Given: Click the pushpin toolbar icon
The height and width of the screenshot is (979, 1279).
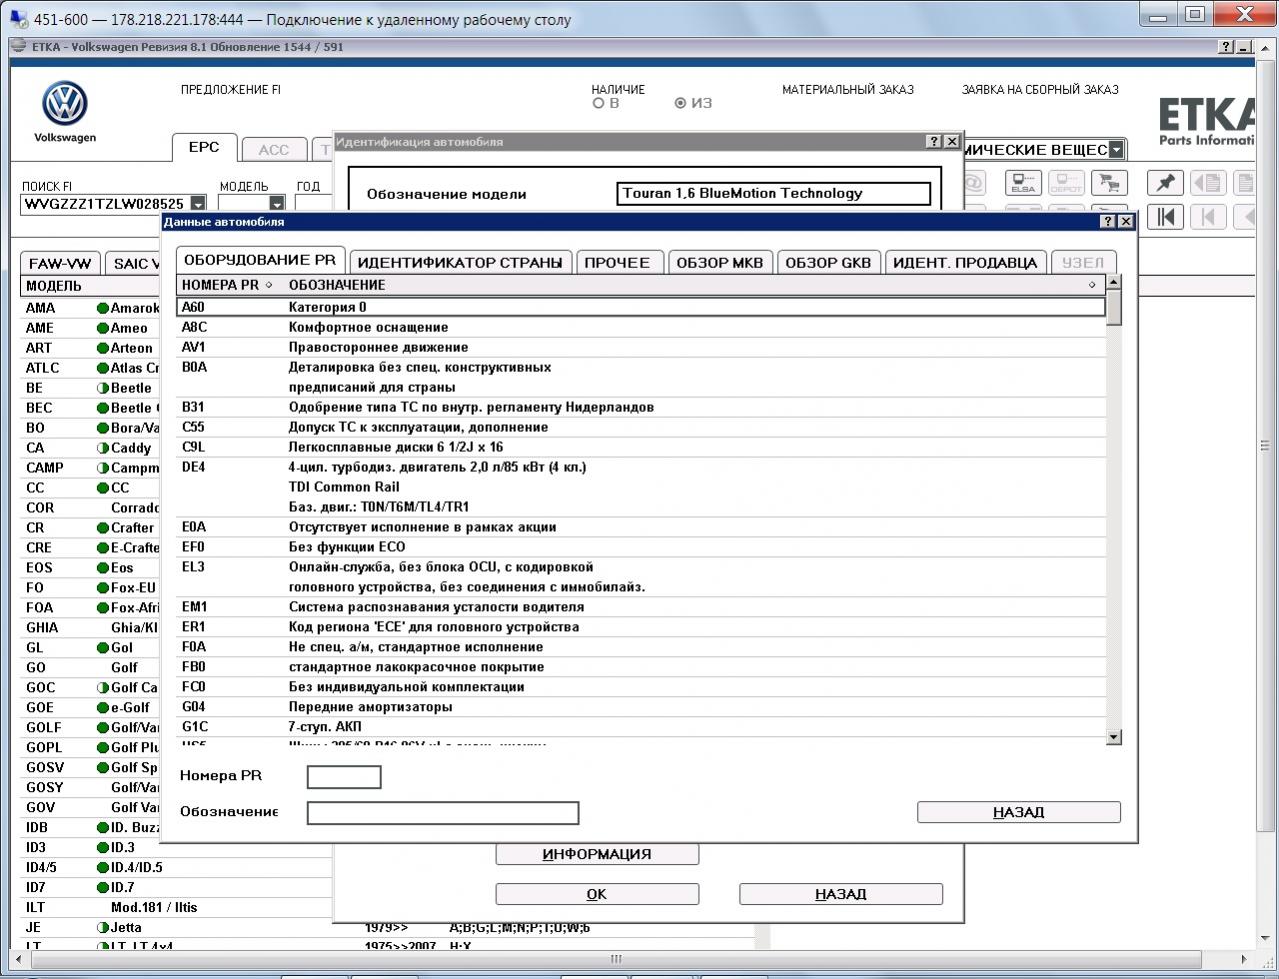Looking at the screenshot, I should (x=1165, y=183).
